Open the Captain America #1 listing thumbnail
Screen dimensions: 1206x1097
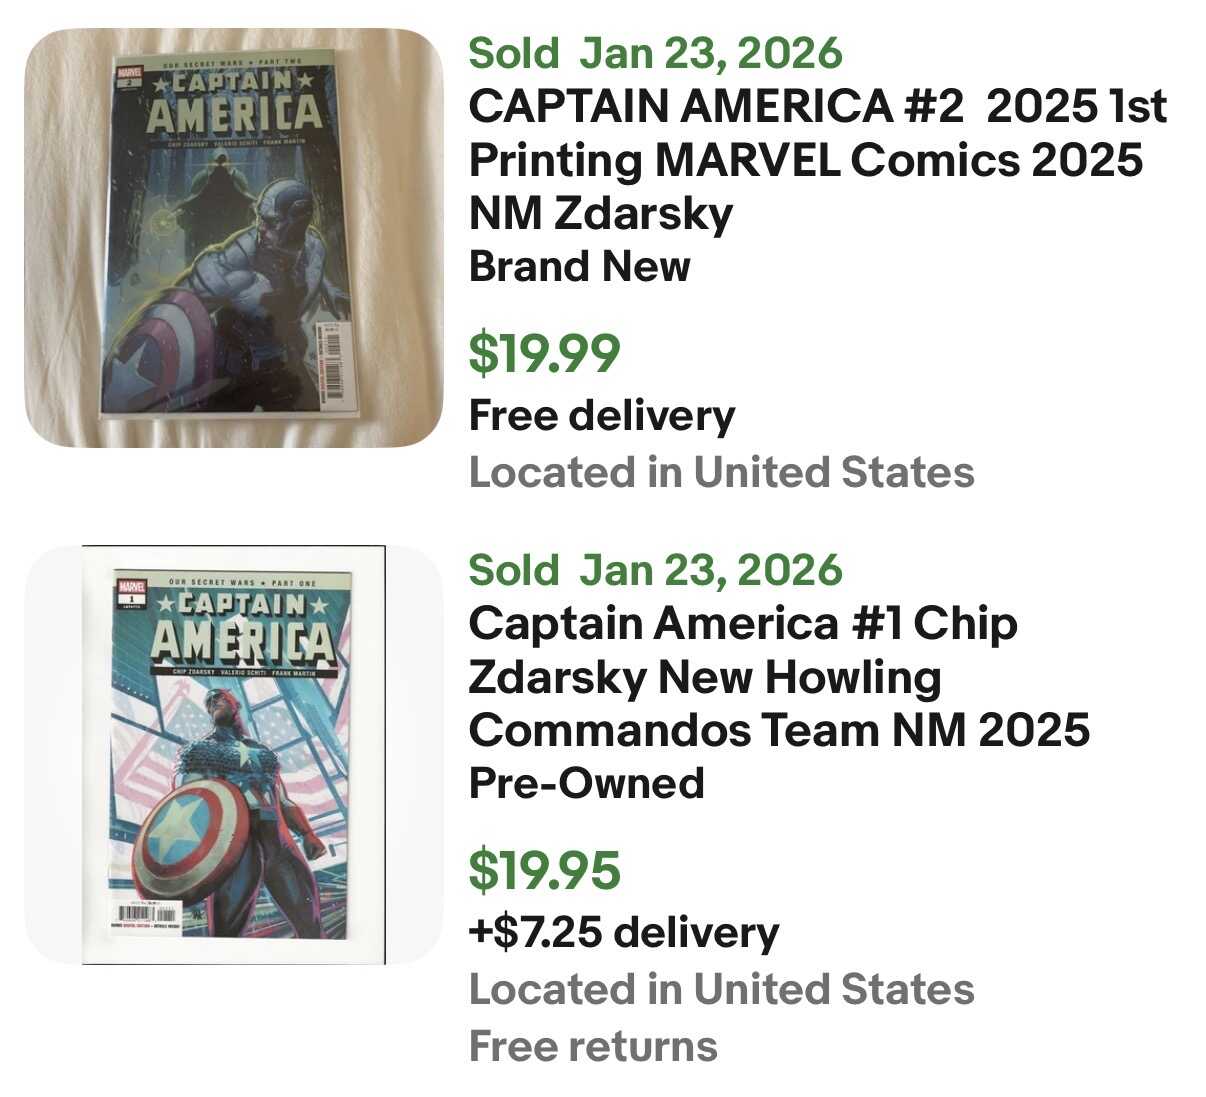pos(233,755)
